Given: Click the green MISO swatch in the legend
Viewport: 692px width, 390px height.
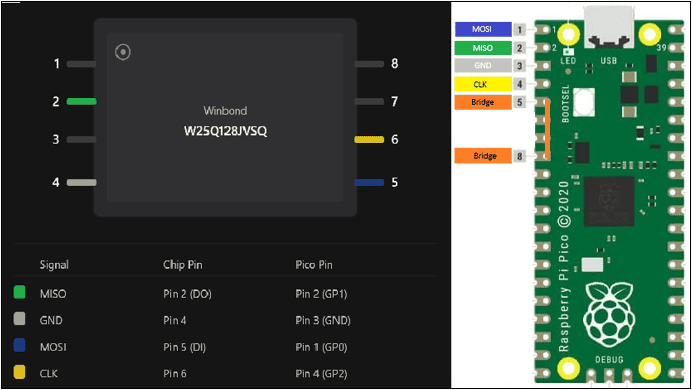Looking at the screenshot, I should pyautogui.click(x=19, y=292).
